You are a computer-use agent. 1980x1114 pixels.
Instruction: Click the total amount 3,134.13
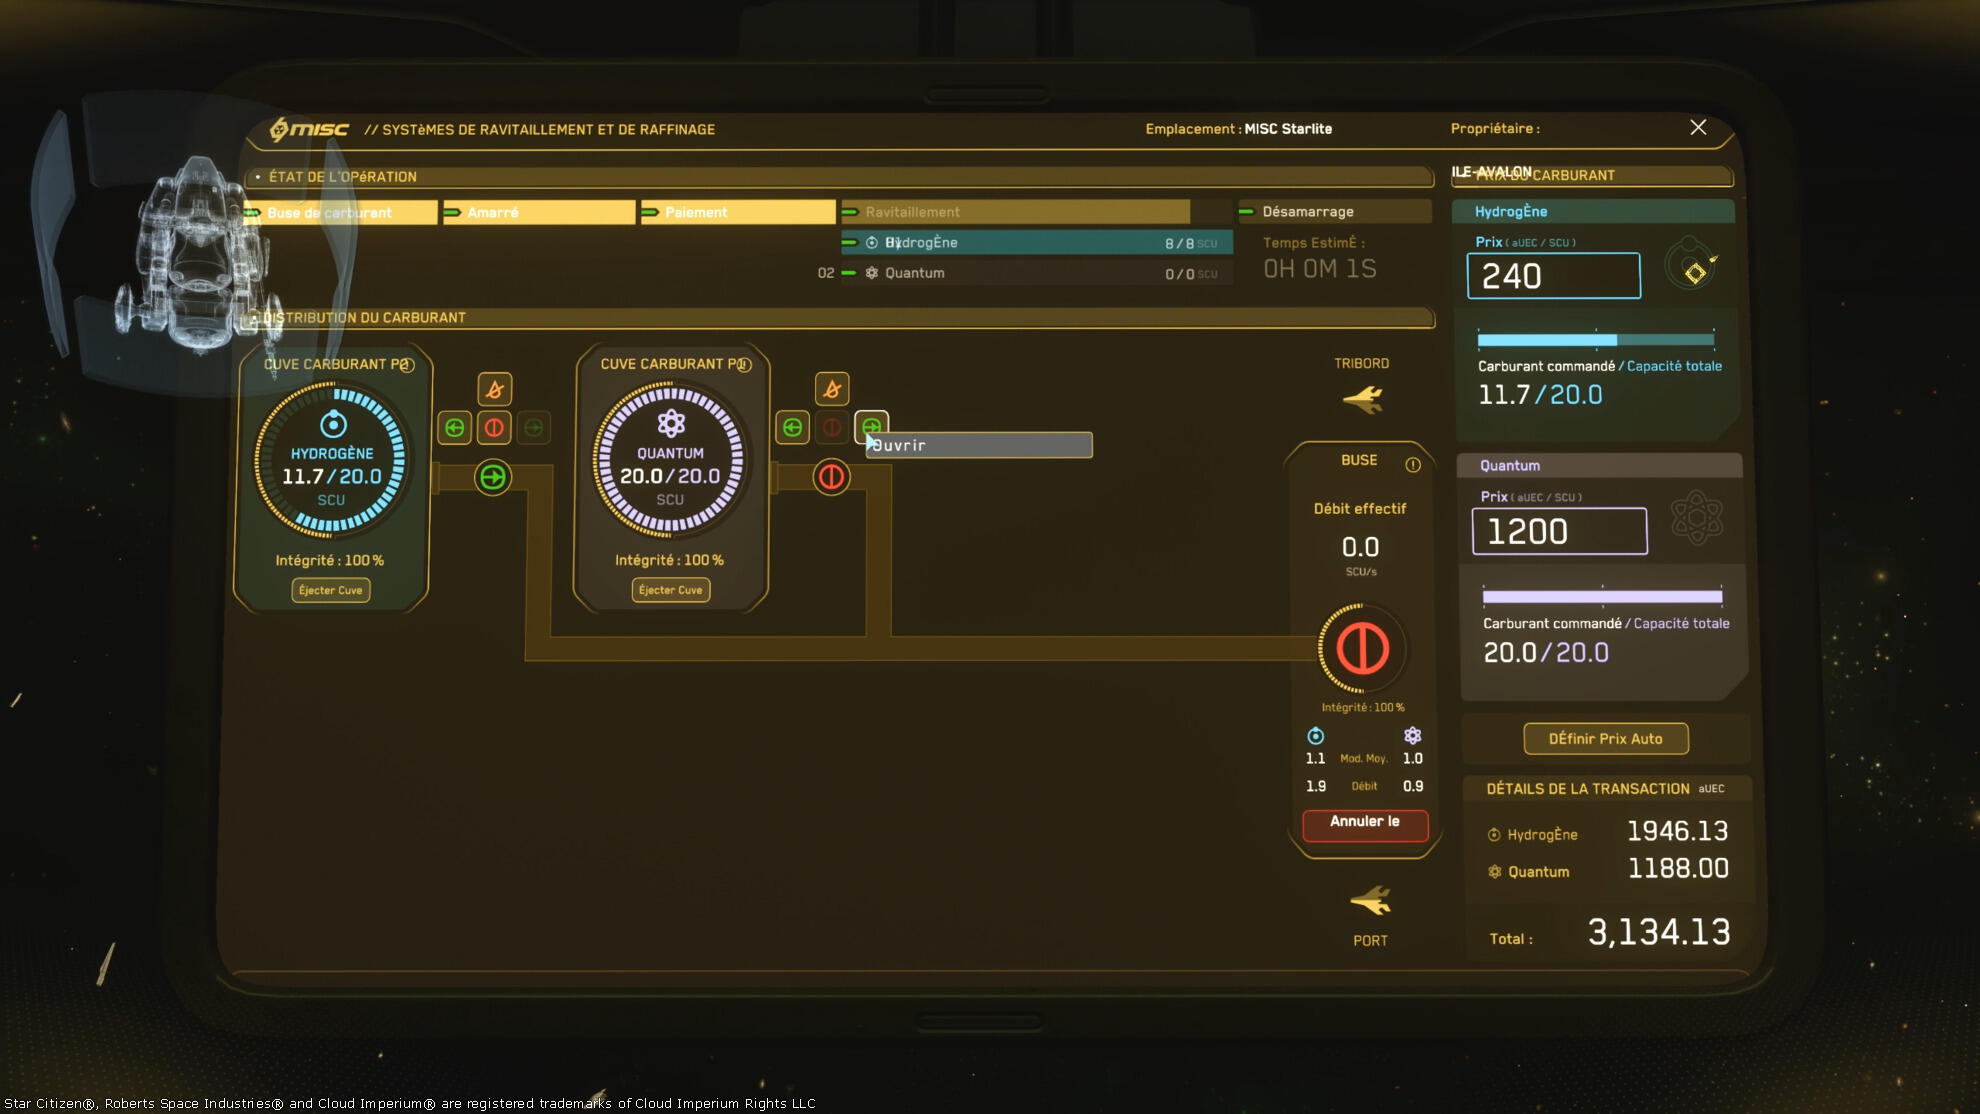coord(1659,932)
